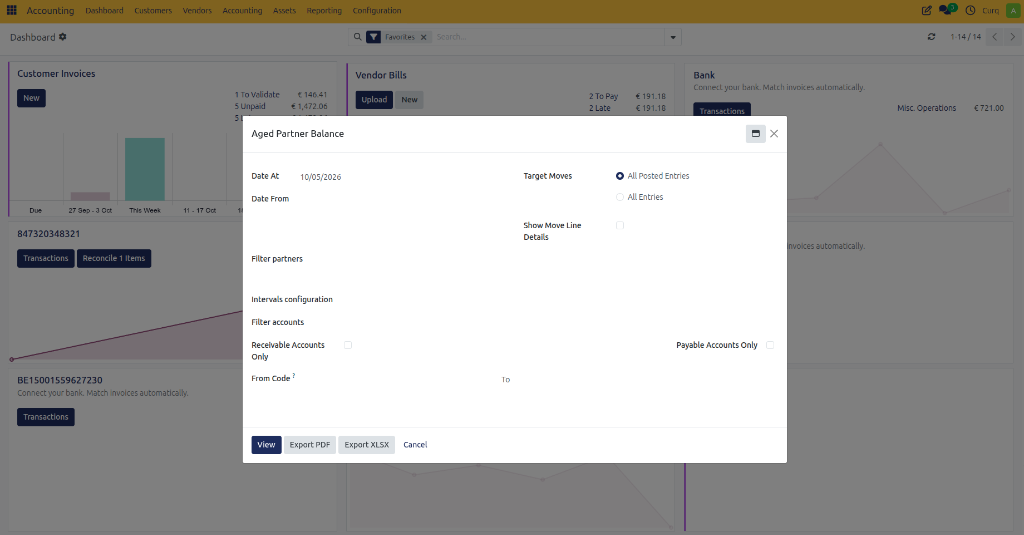Go to next page chevron
Viewport: 1024px width, 535px height.
(1012, 37)
